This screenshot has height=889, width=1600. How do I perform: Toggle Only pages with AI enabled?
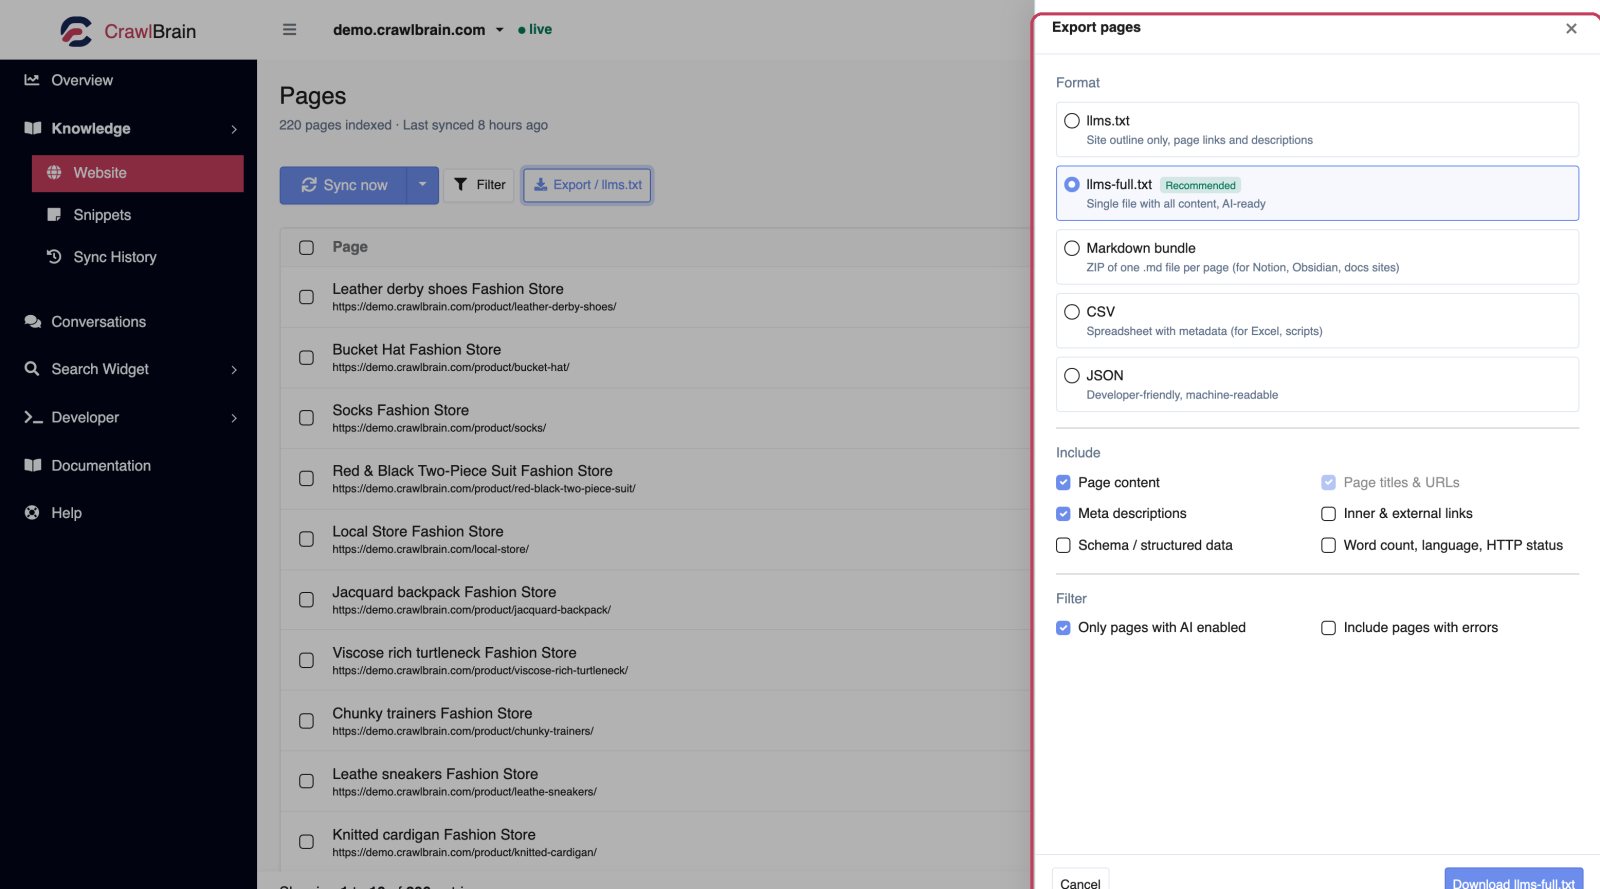click(x=1063, y=628)
